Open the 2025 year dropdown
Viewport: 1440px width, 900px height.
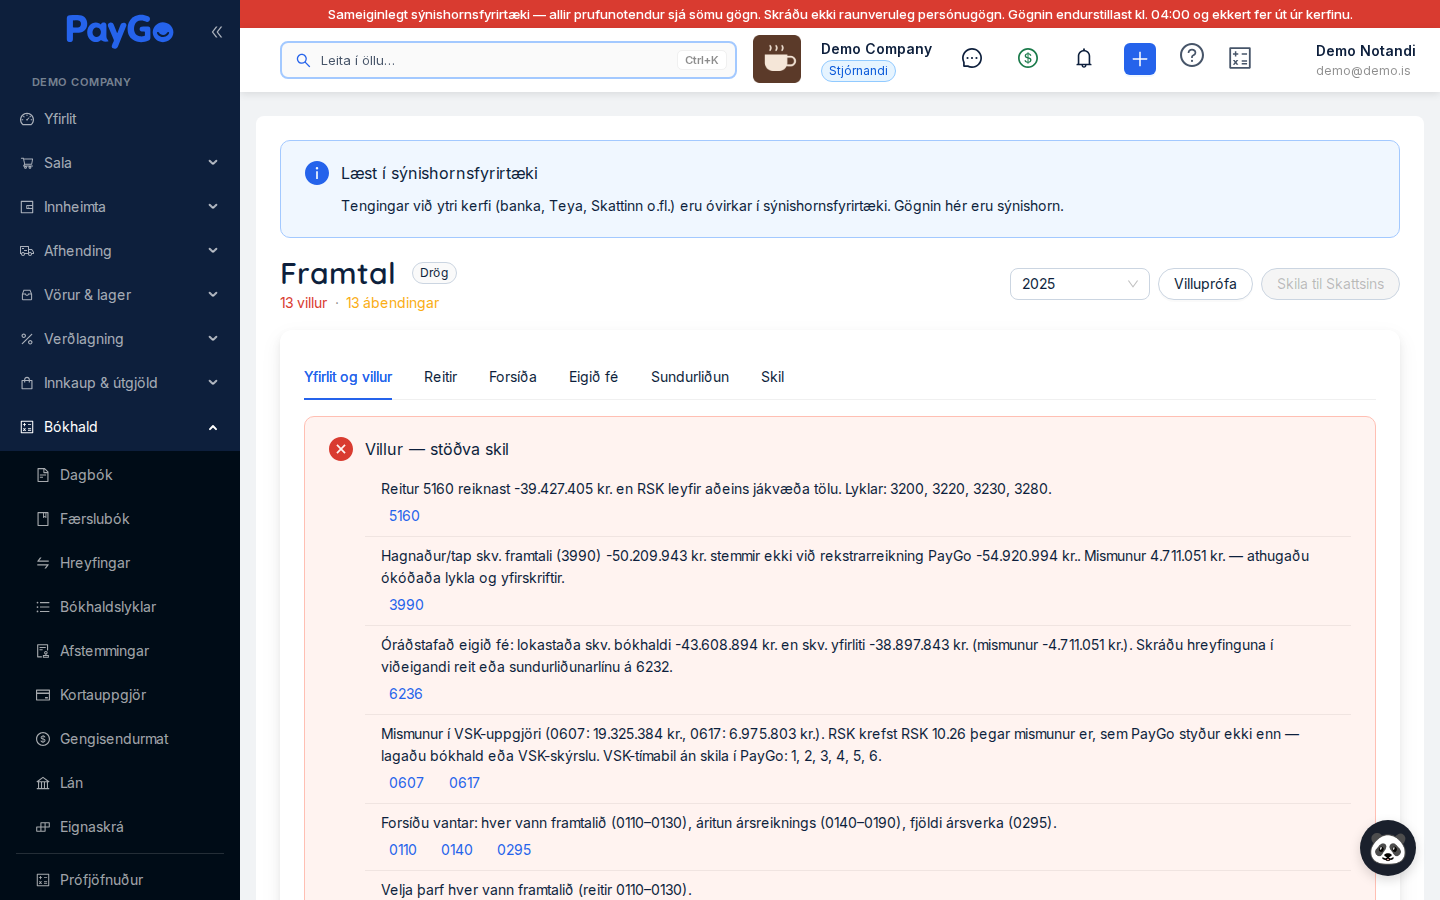1080,284
